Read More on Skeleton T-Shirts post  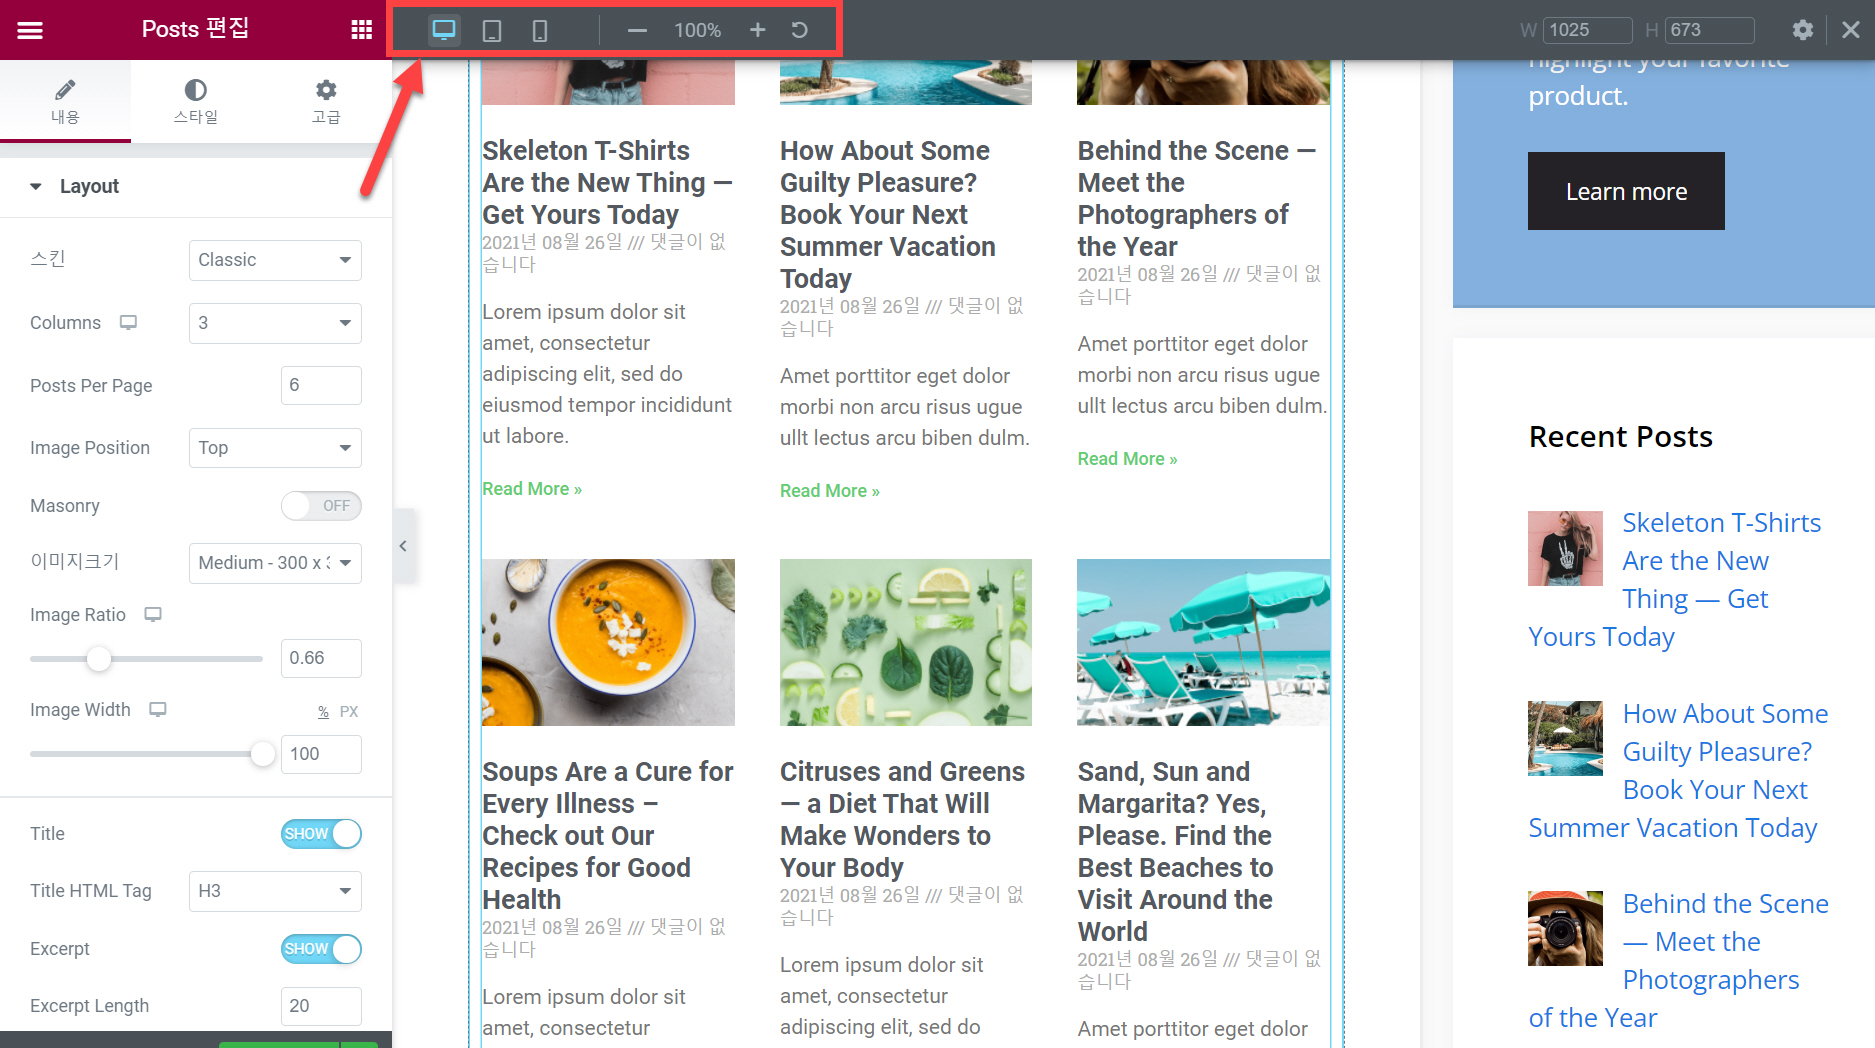pos(532,489)
